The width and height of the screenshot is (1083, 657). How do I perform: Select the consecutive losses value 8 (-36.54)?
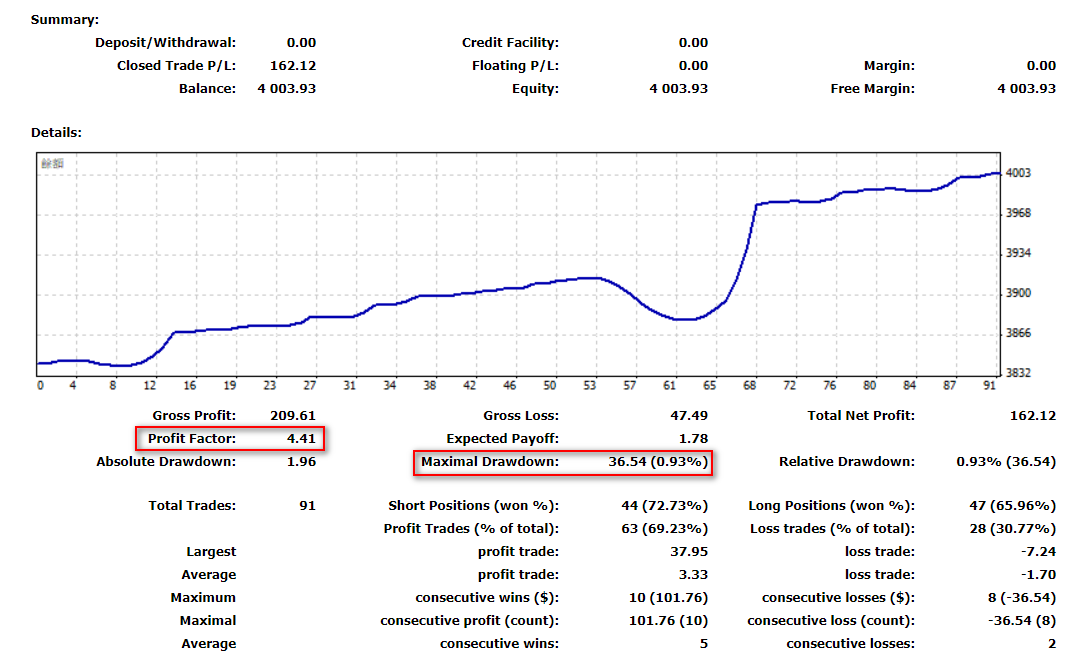(x=1022, y=598)
